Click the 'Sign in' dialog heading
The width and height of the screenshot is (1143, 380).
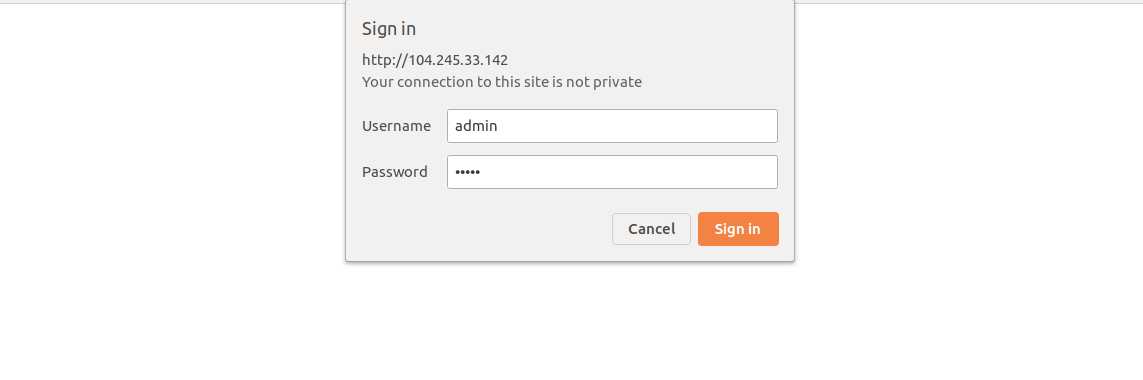(389, 29)
